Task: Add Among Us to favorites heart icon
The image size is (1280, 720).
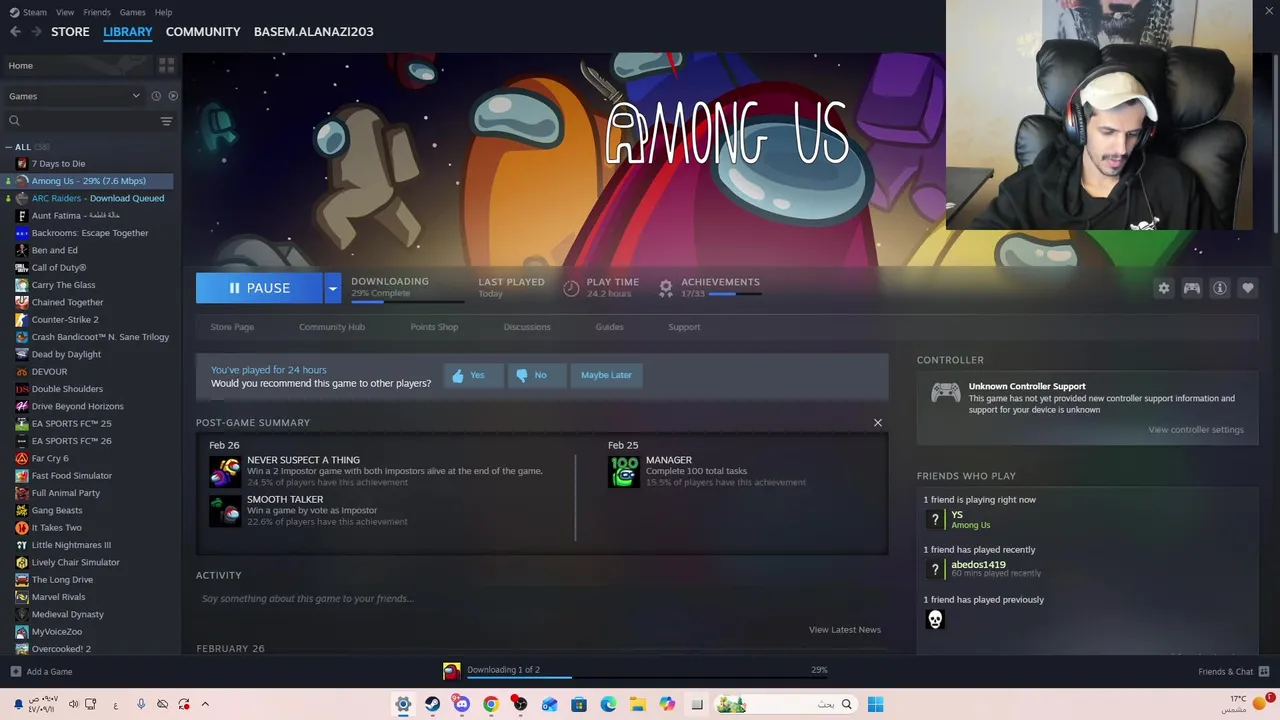Action: [x=1248, y=288]
